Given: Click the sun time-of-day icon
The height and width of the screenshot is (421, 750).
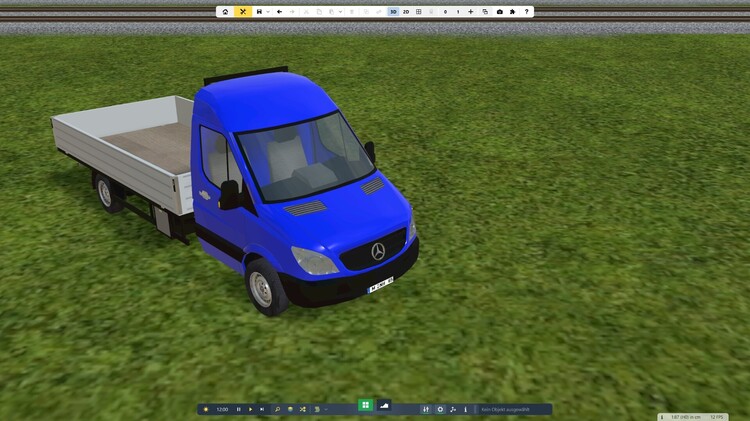Looking at the screenshot, I should pyautogui.click(x=206, y=410).
